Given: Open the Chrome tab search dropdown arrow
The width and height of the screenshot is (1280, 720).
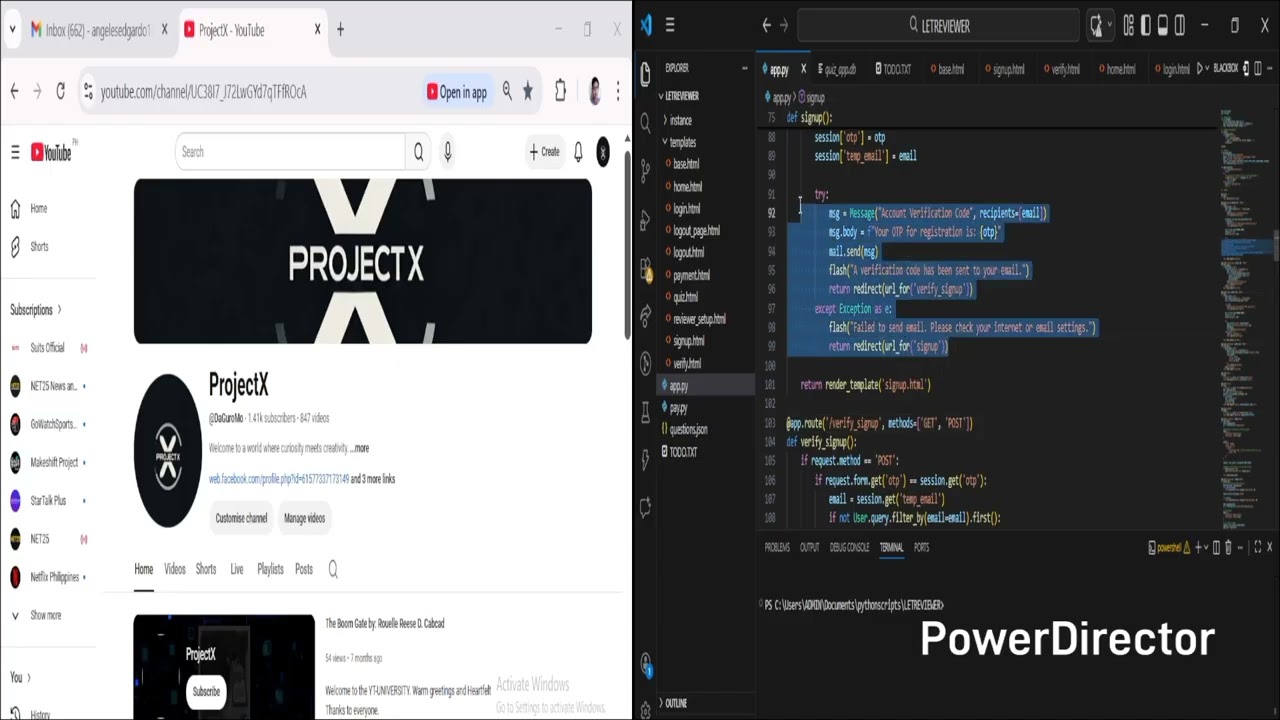Looking at the screenshot, I should pos(12,30).
